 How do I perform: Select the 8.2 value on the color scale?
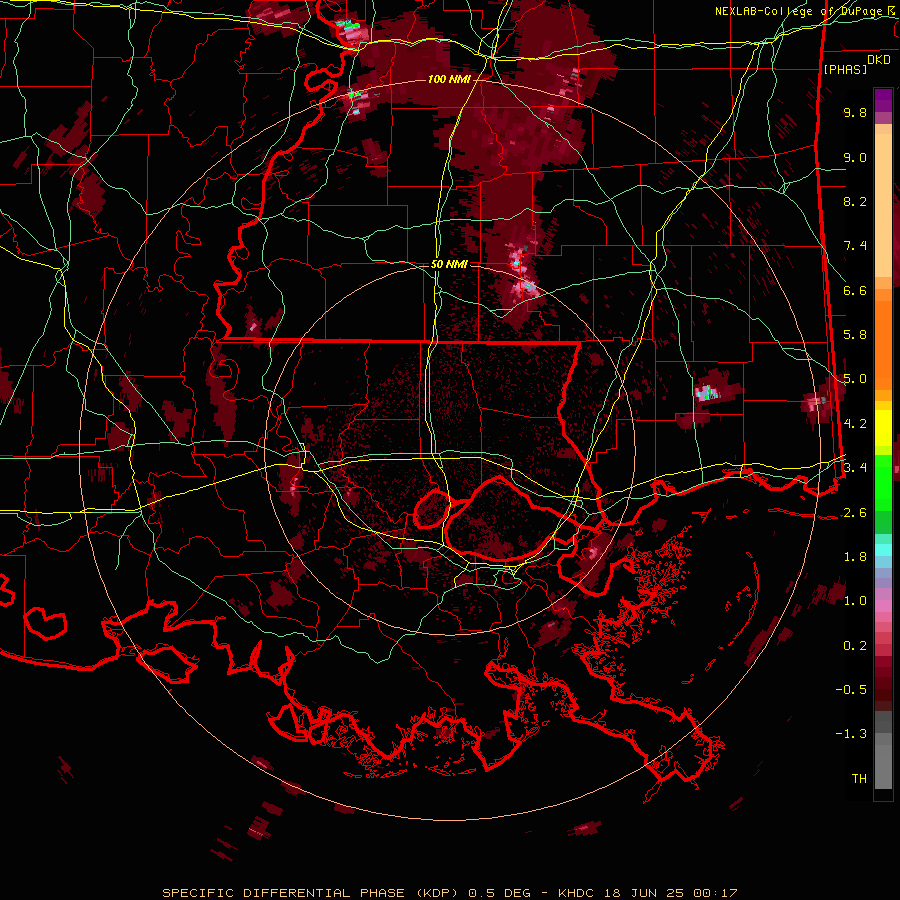[x=855, y=201]
